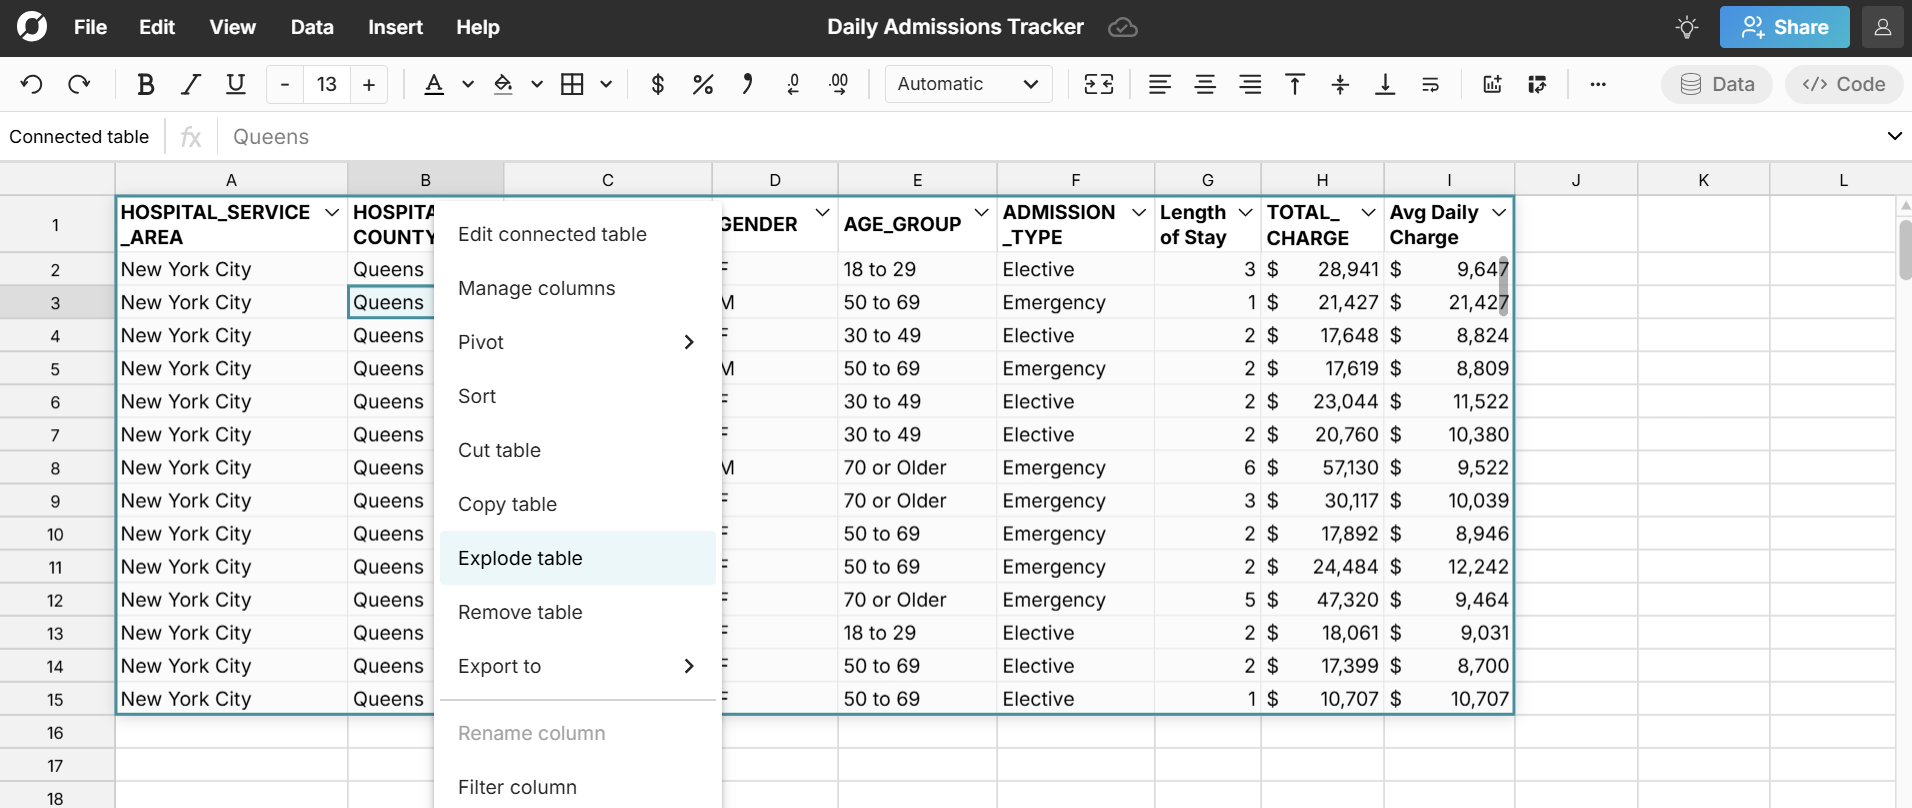This screenshot has height=808, width=1912.
Task: Align text left
Action: [x=1160, y=84]
